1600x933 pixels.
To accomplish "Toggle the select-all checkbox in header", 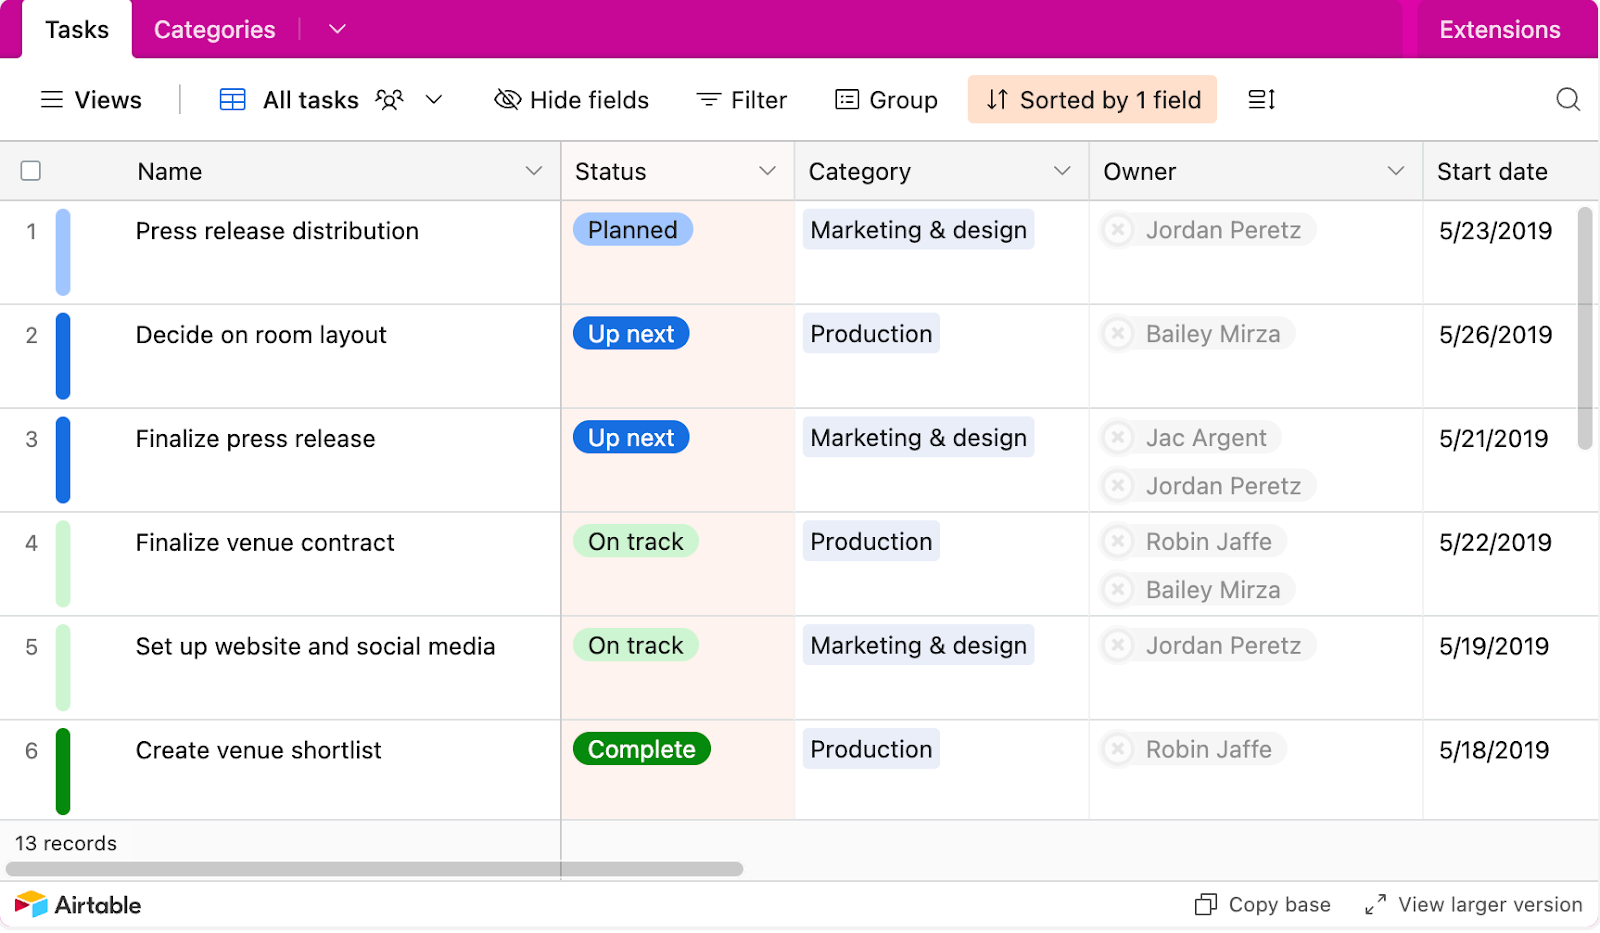I will click(31, 171).
